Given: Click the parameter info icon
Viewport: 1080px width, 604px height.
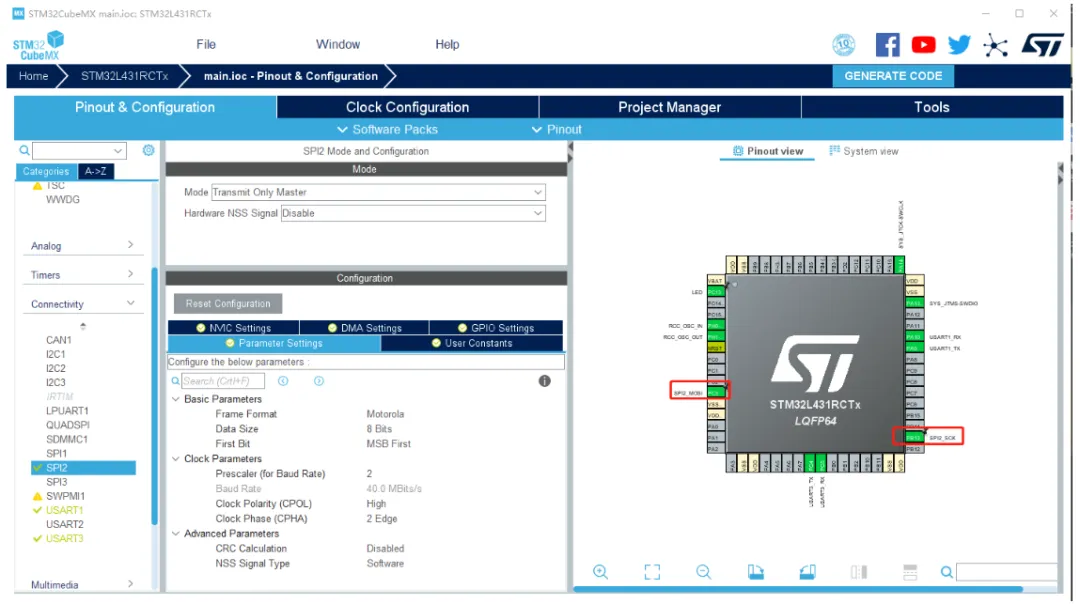Looking at the screenshot, I should [x=544, y=381].
